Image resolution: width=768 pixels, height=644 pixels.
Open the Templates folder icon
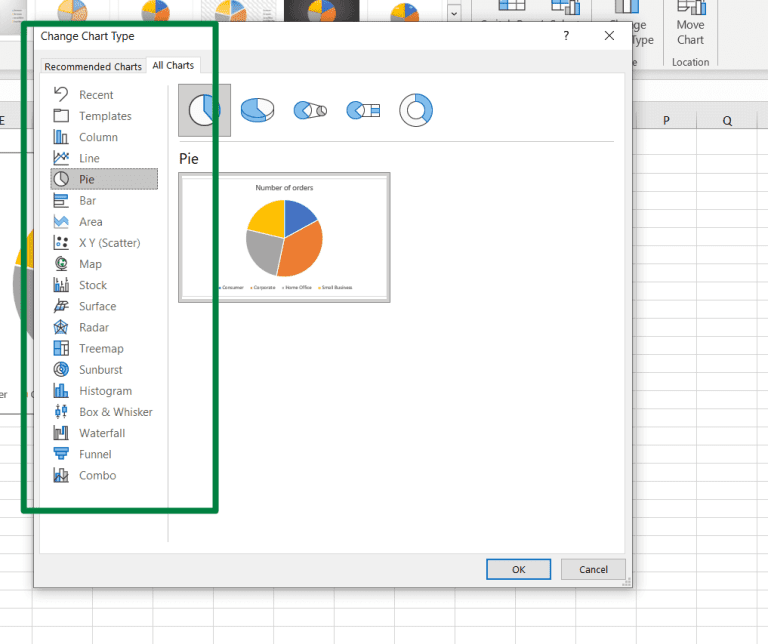coord(61,116)
